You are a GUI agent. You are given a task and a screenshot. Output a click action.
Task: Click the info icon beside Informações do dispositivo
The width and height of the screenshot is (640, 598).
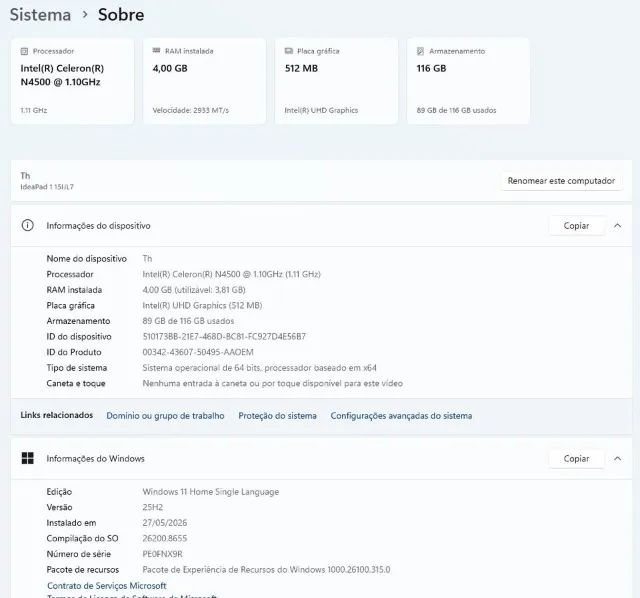[x=27, y=225]
